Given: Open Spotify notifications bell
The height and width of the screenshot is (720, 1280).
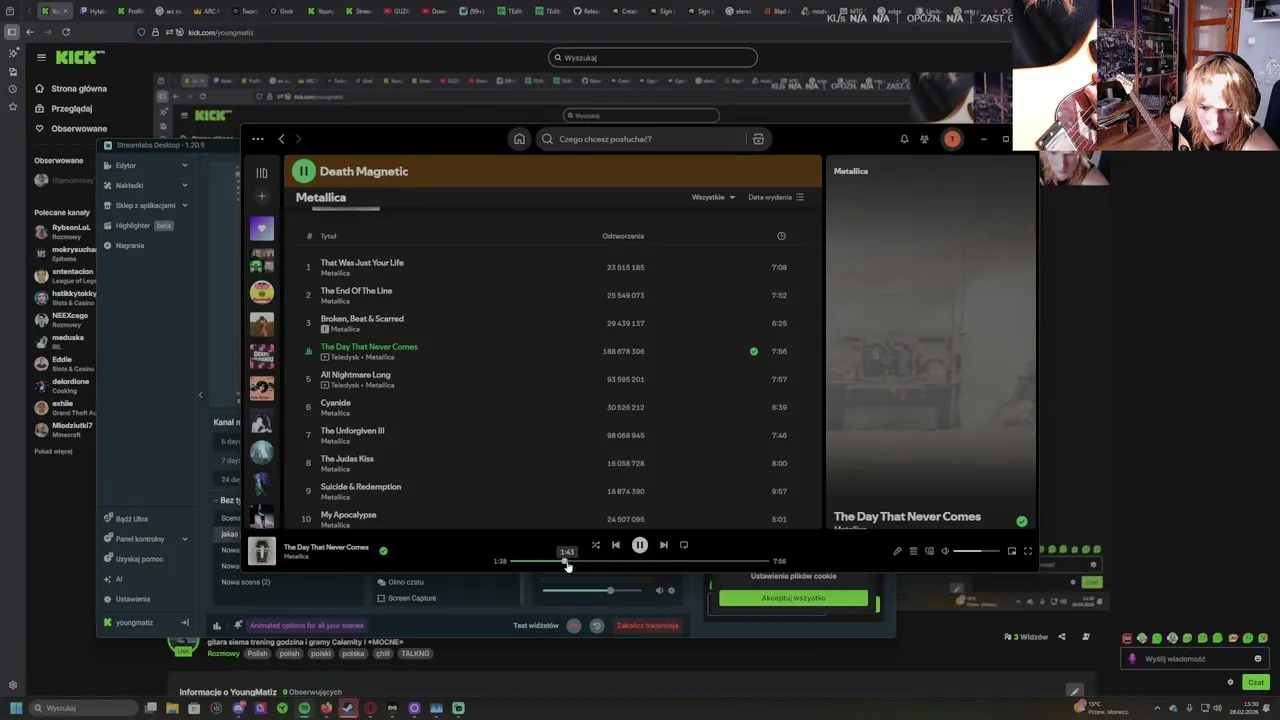Looking at the screenshot, I should tap(904, 139).
